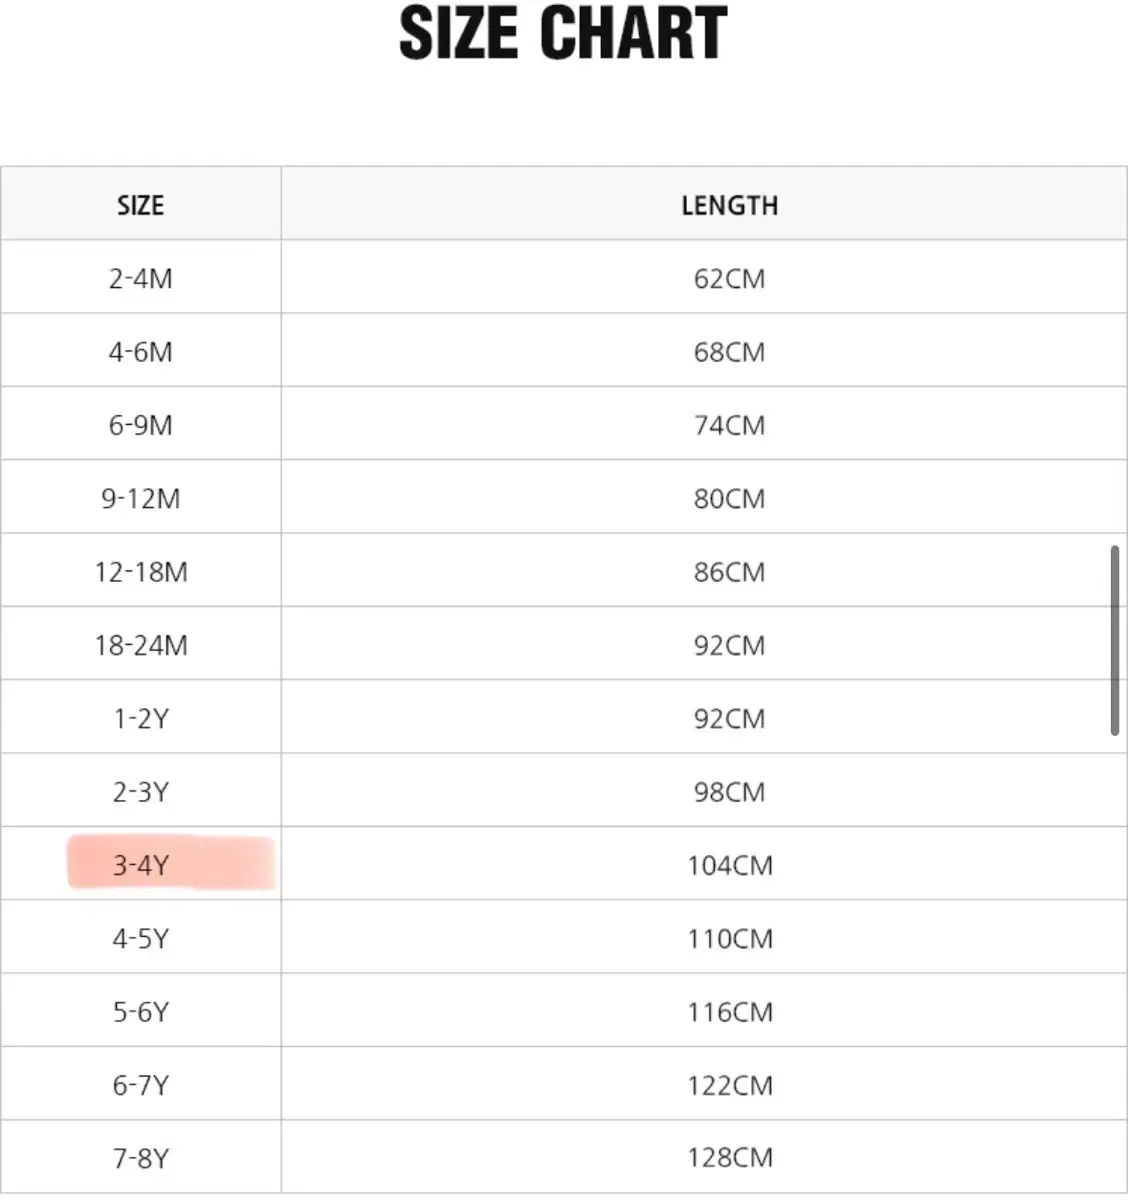
Task: Select the 7-8Y size cell
Action: pyautogui.click(x=141, y=1158)
